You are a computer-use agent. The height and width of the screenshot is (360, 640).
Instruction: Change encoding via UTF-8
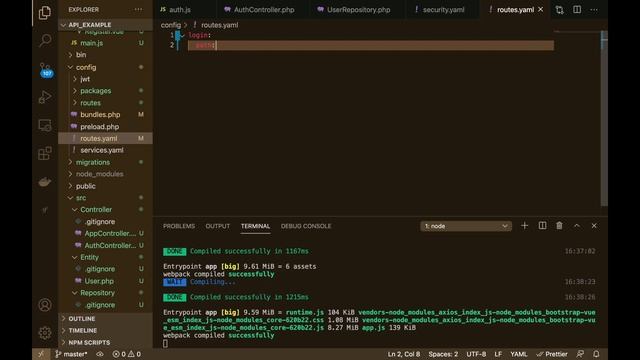[x=476, y=354]
